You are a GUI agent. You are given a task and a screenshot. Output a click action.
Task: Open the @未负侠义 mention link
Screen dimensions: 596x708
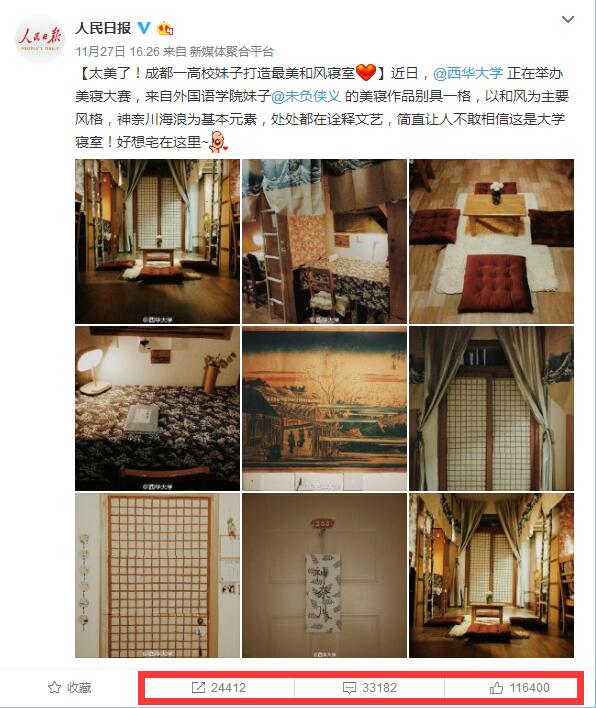point(306,96)
